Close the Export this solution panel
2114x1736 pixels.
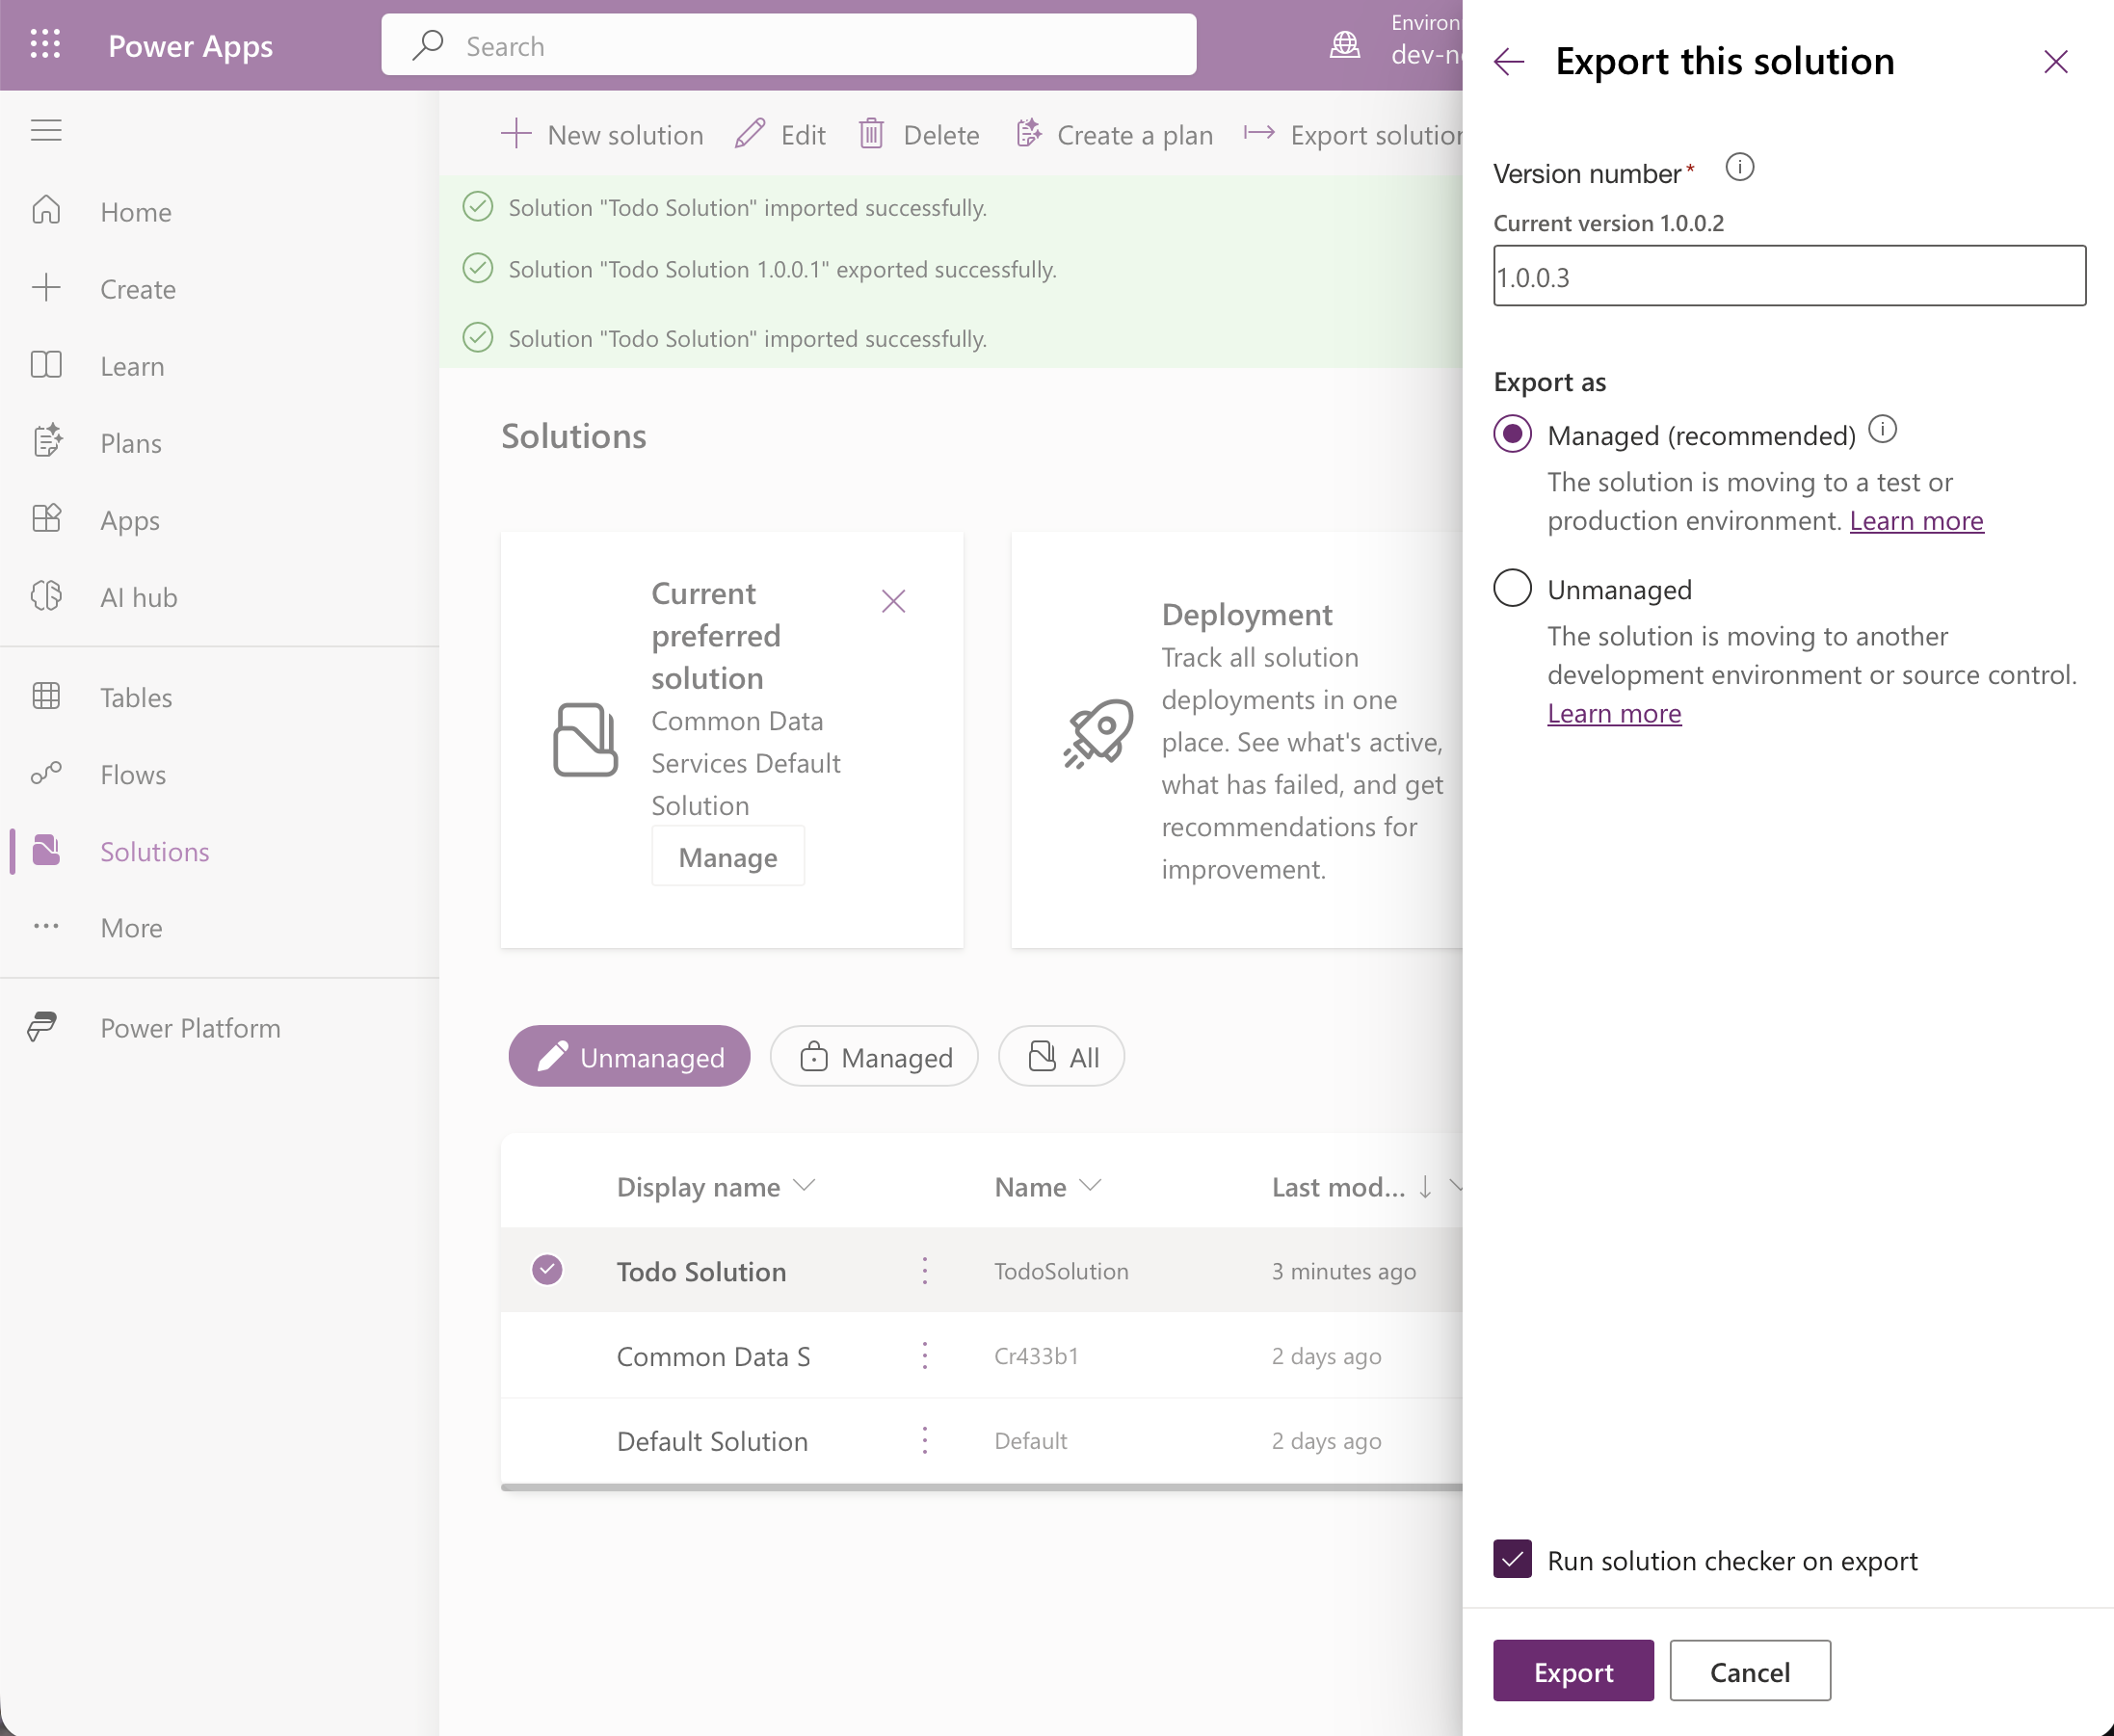click(x=2055, y=62)
